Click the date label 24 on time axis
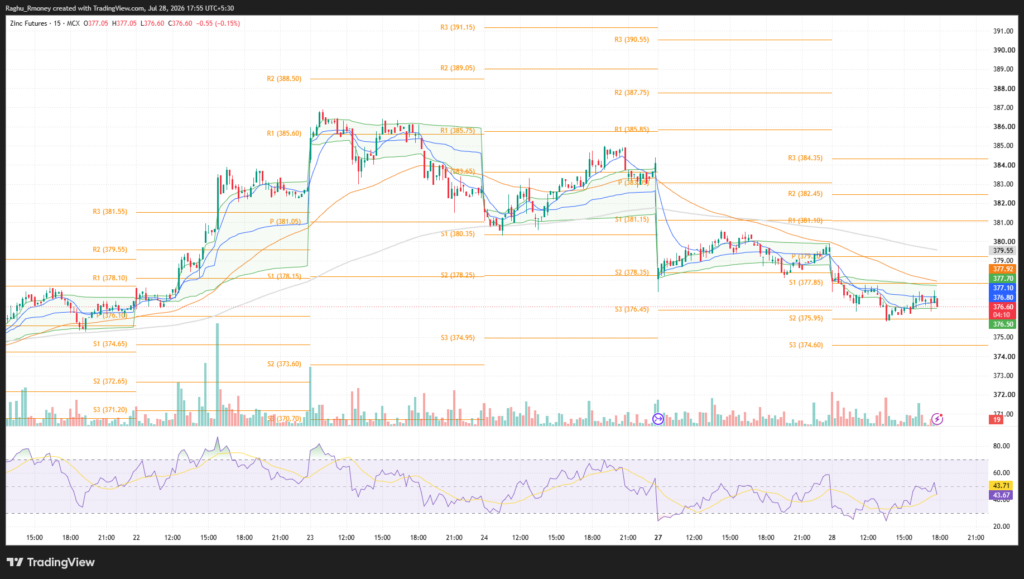The image size is (1024, 579). (x=484, y=538)
